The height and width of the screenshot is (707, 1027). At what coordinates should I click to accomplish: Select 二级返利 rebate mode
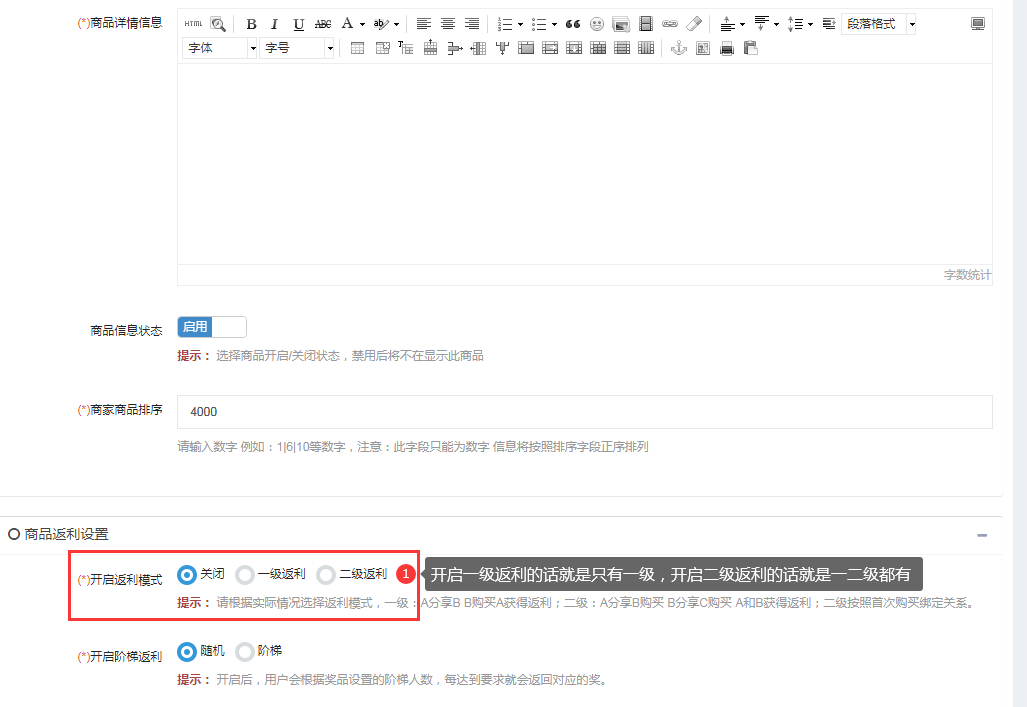pos(326,575)
